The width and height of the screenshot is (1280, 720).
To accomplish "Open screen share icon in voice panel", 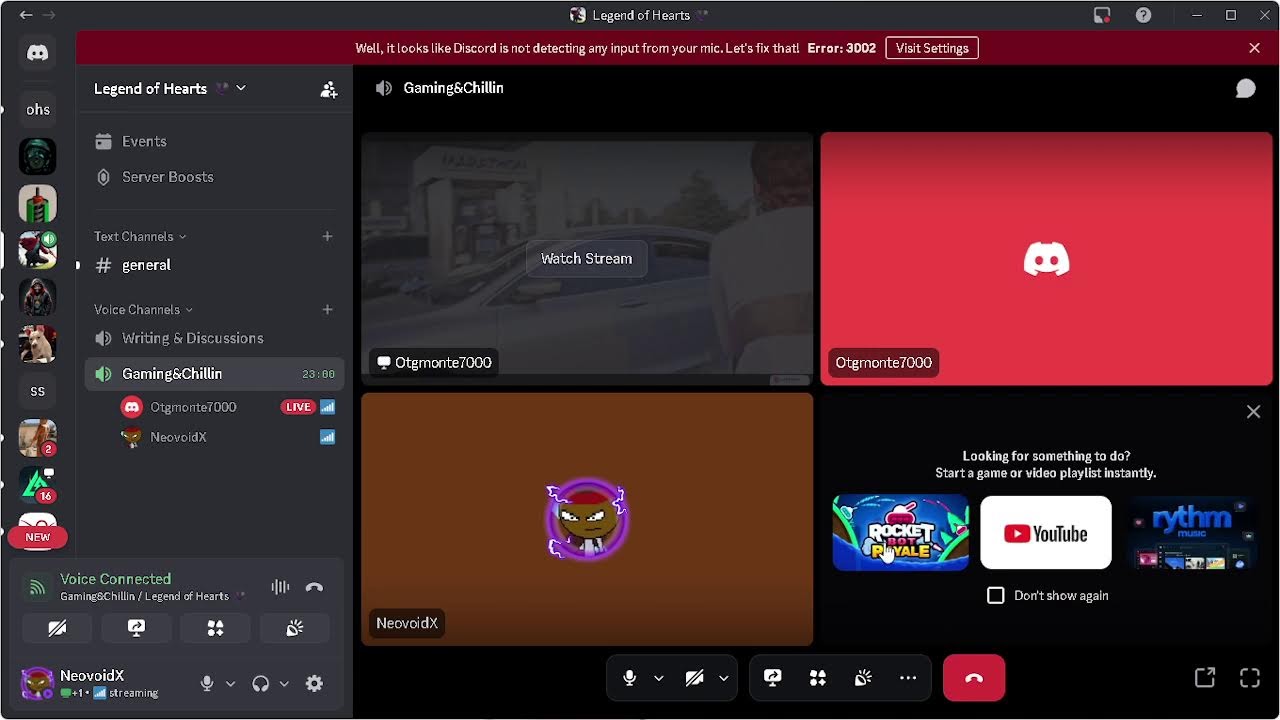I will [136, 628].
